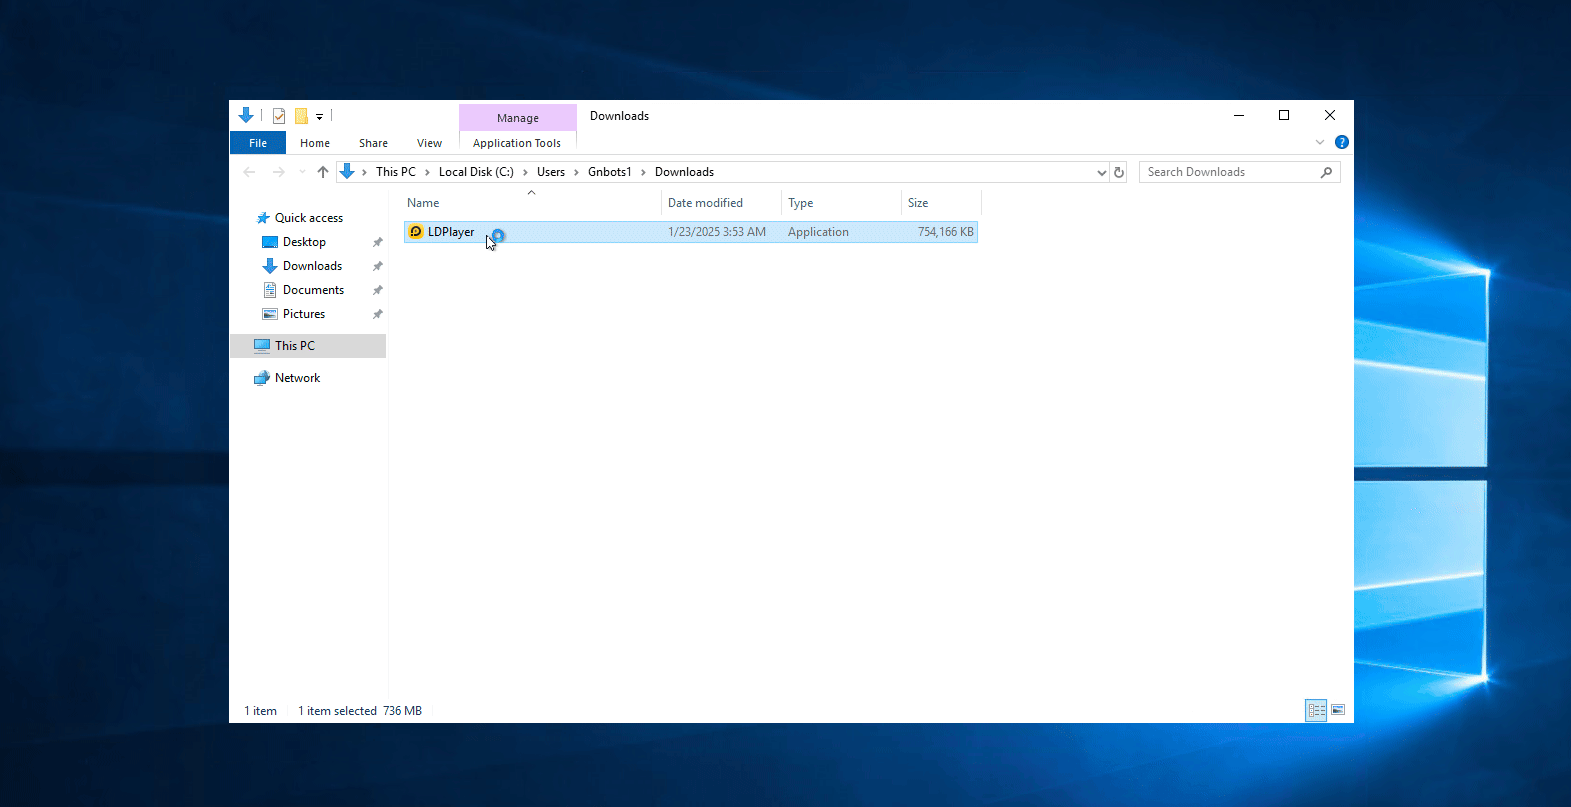Click the Documents icon in sidebar
1571x807 pixels.
270,290
